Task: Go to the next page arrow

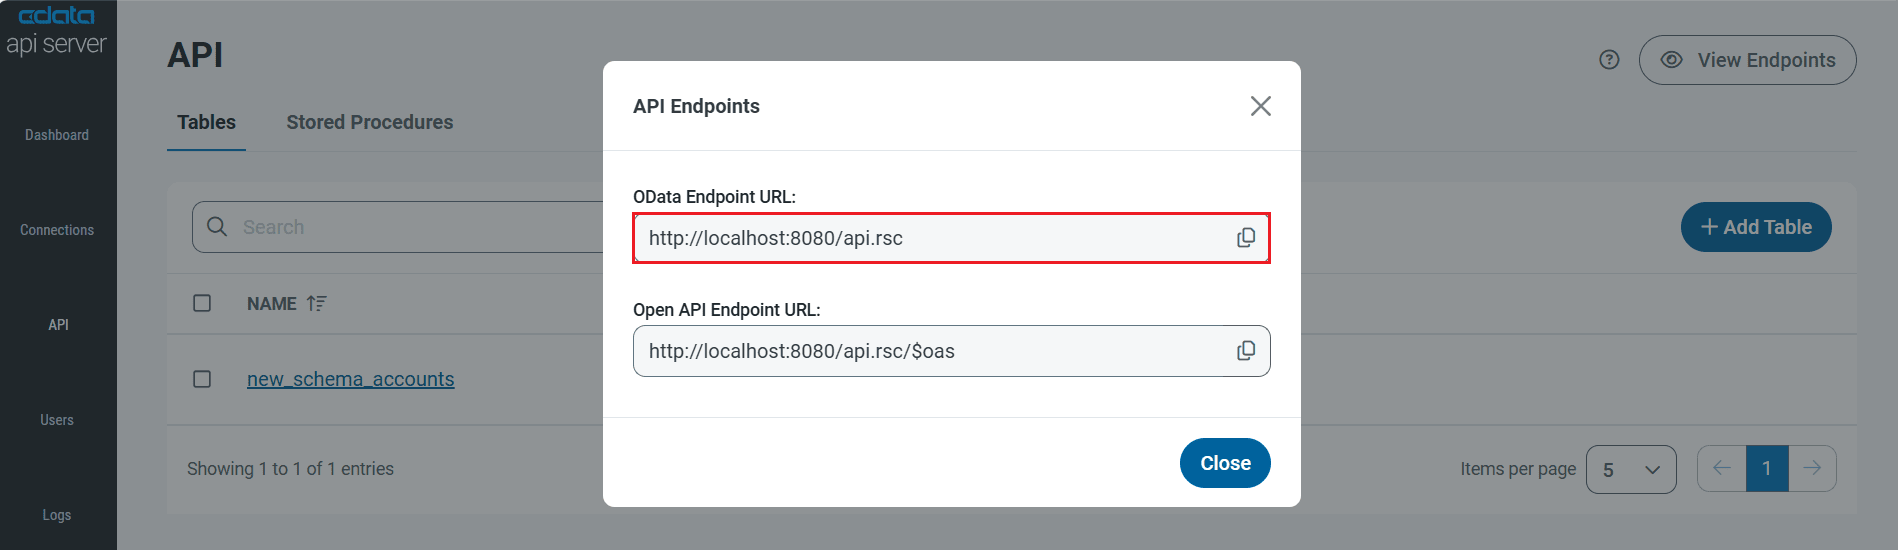Action: pyautogui.click(x=1812, y=468)
